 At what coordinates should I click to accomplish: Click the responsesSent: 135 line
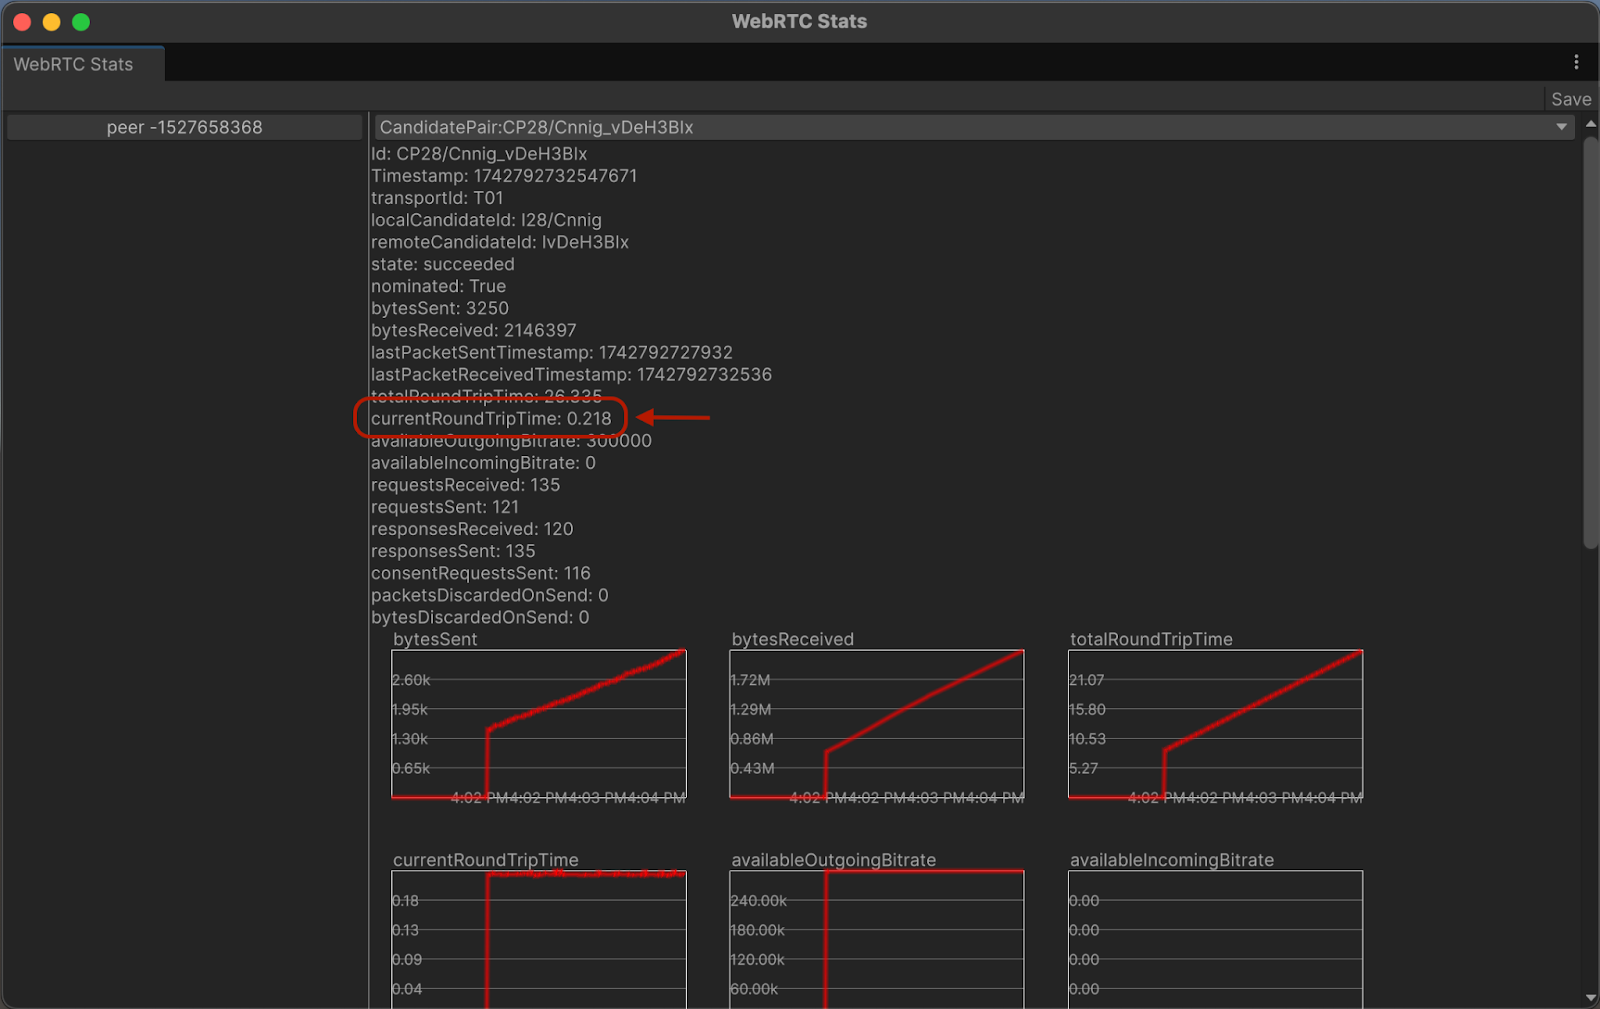453,551
